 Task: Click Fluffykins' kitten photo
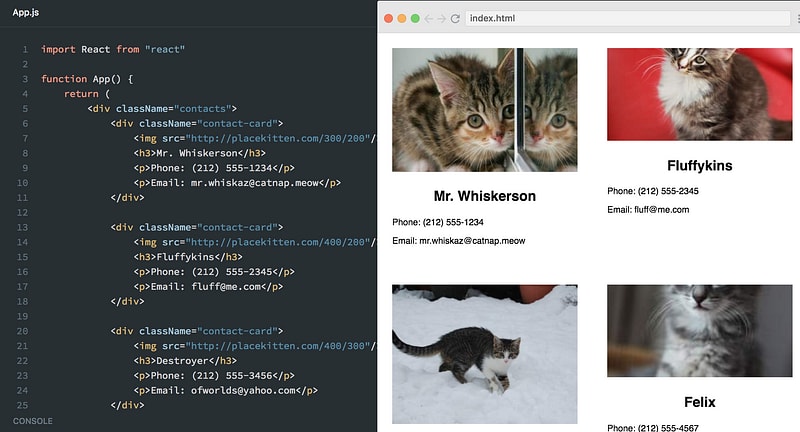699,94
